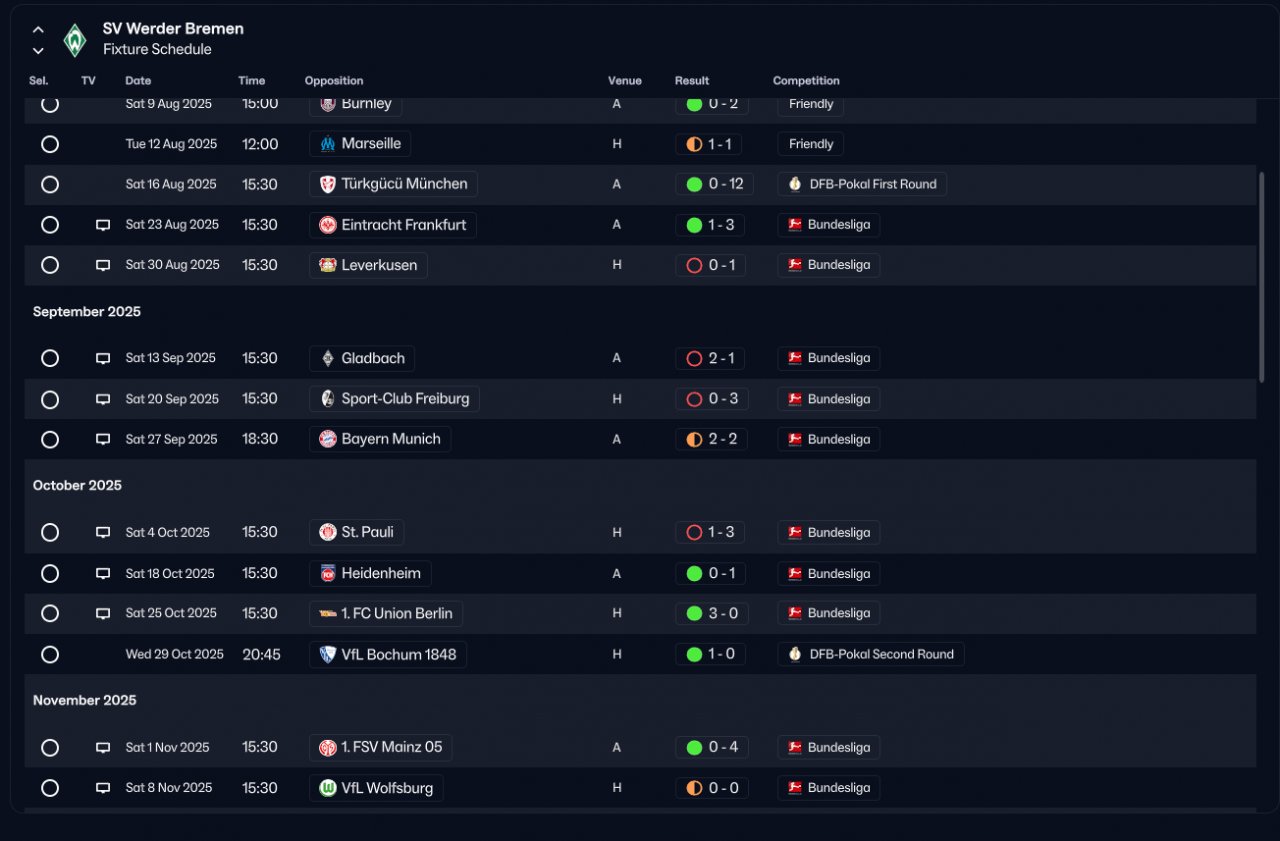Select the Gladbach match radio button
The width and height of the screenshot is (1280, 841).
point(50,358)
